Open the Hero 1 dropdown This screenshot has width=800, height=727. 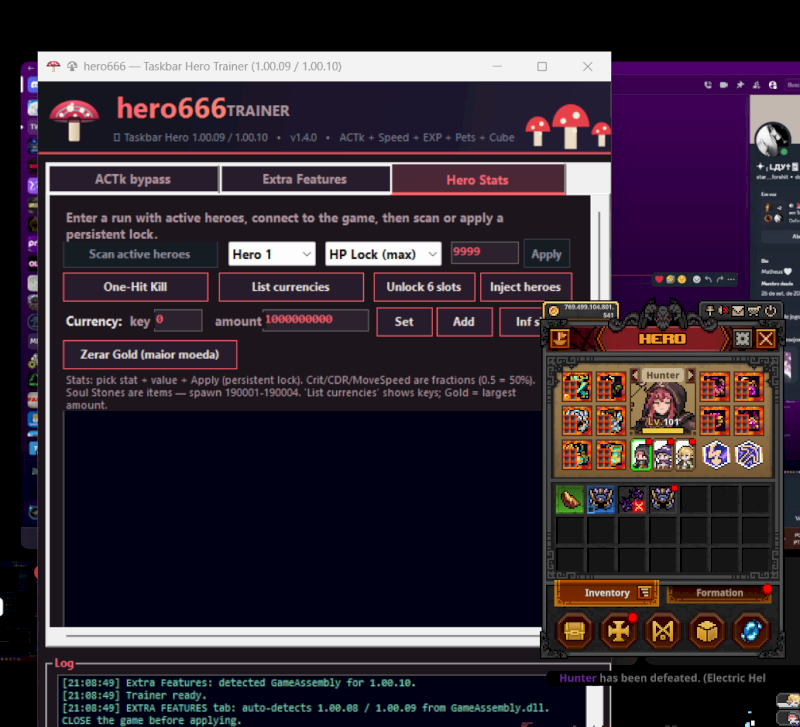point(272,254)
